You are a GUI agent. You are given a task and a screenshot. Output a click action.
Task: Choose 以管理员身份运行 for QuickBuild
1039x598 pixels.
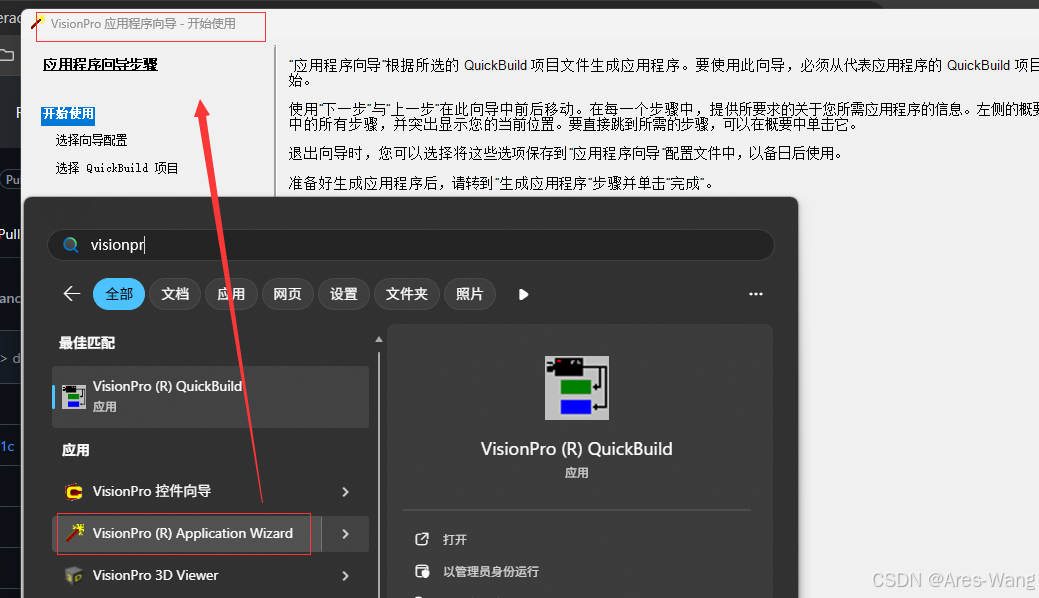pyautogui.click(x=491, y=571)
